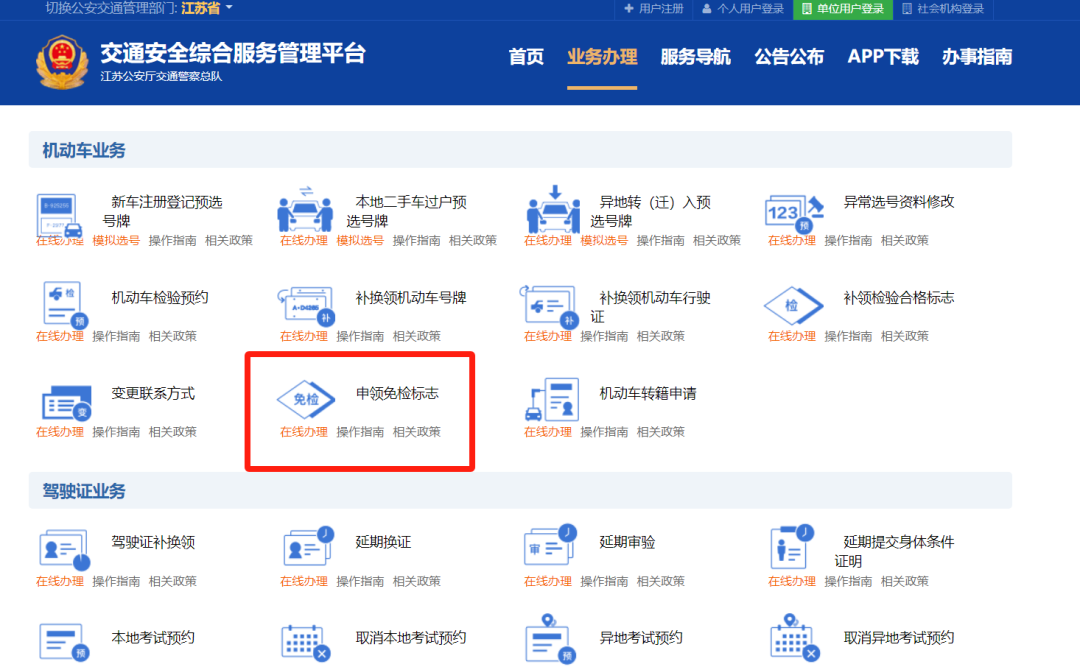Image resolution: width=1080 pixels, height=667 pixels.
Task: Click the 申领免检标志 diamond icon
Action: (306, 400)
